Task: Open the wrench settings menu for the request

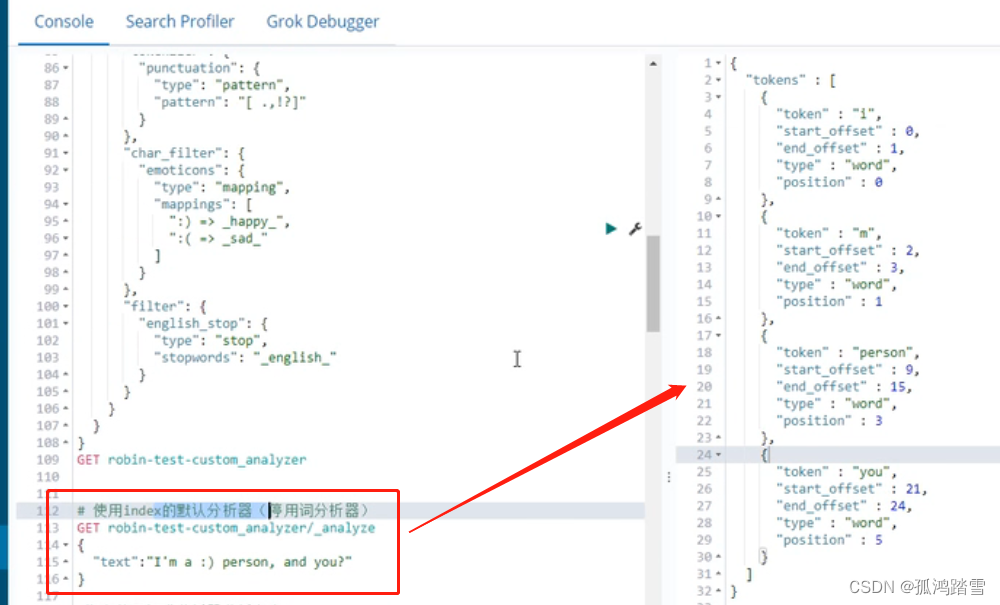Action: (635, 228)
